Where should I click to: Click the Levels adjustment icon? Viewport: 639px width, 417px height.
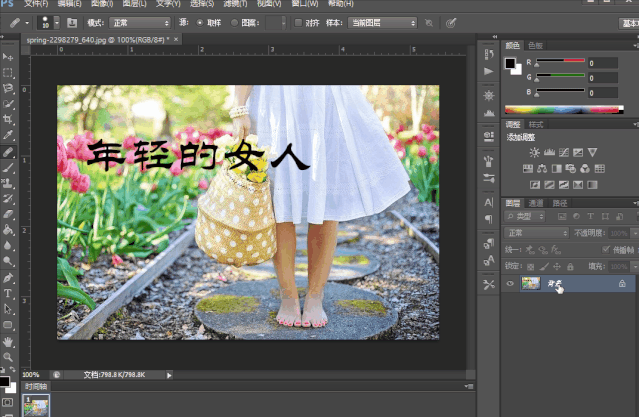pos(549,152)
